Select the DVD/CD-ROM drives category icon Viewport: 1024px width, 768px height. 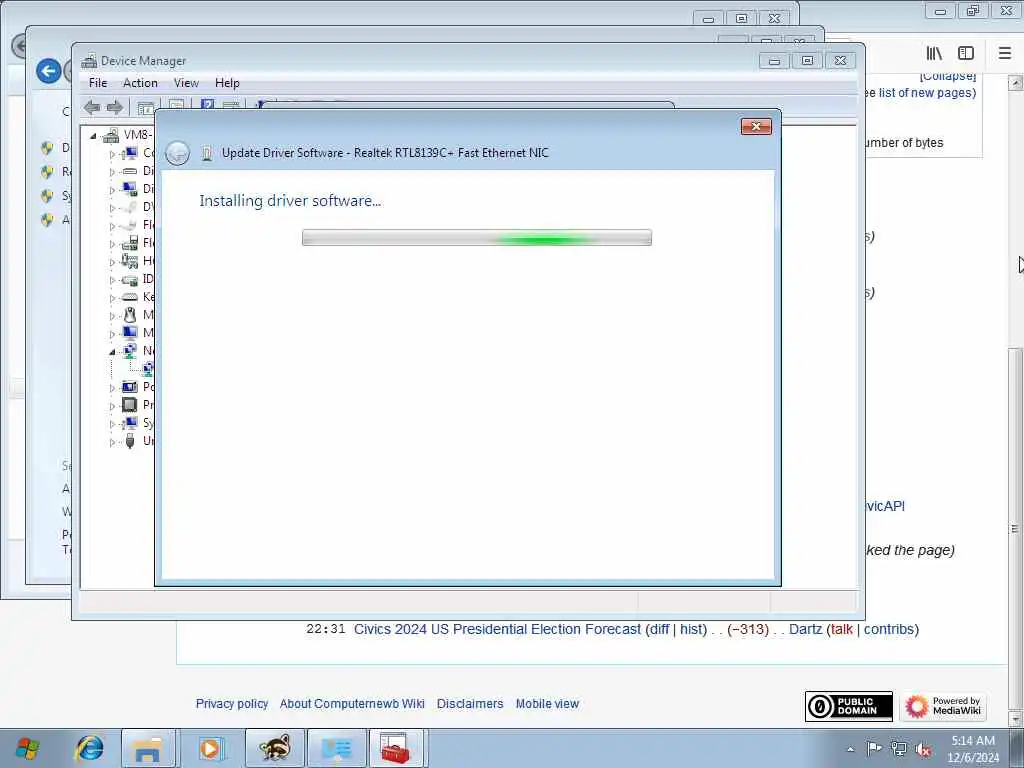coord(130,207)
